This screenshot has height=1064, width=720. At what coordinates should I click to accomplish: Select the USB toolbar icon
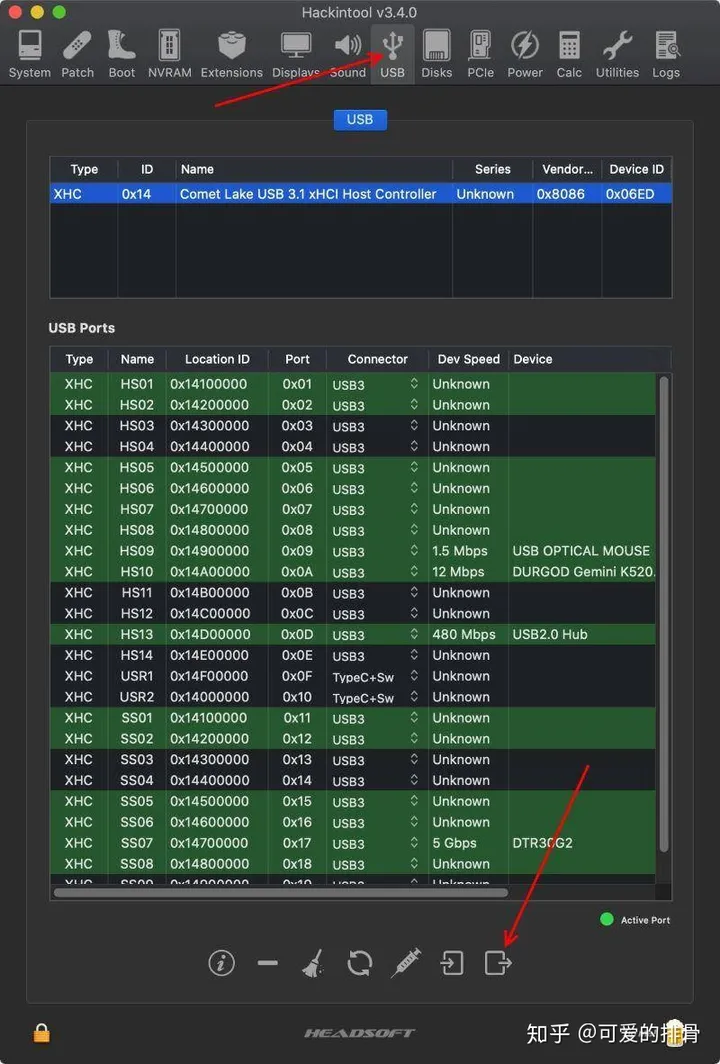[x=392, y=55]
